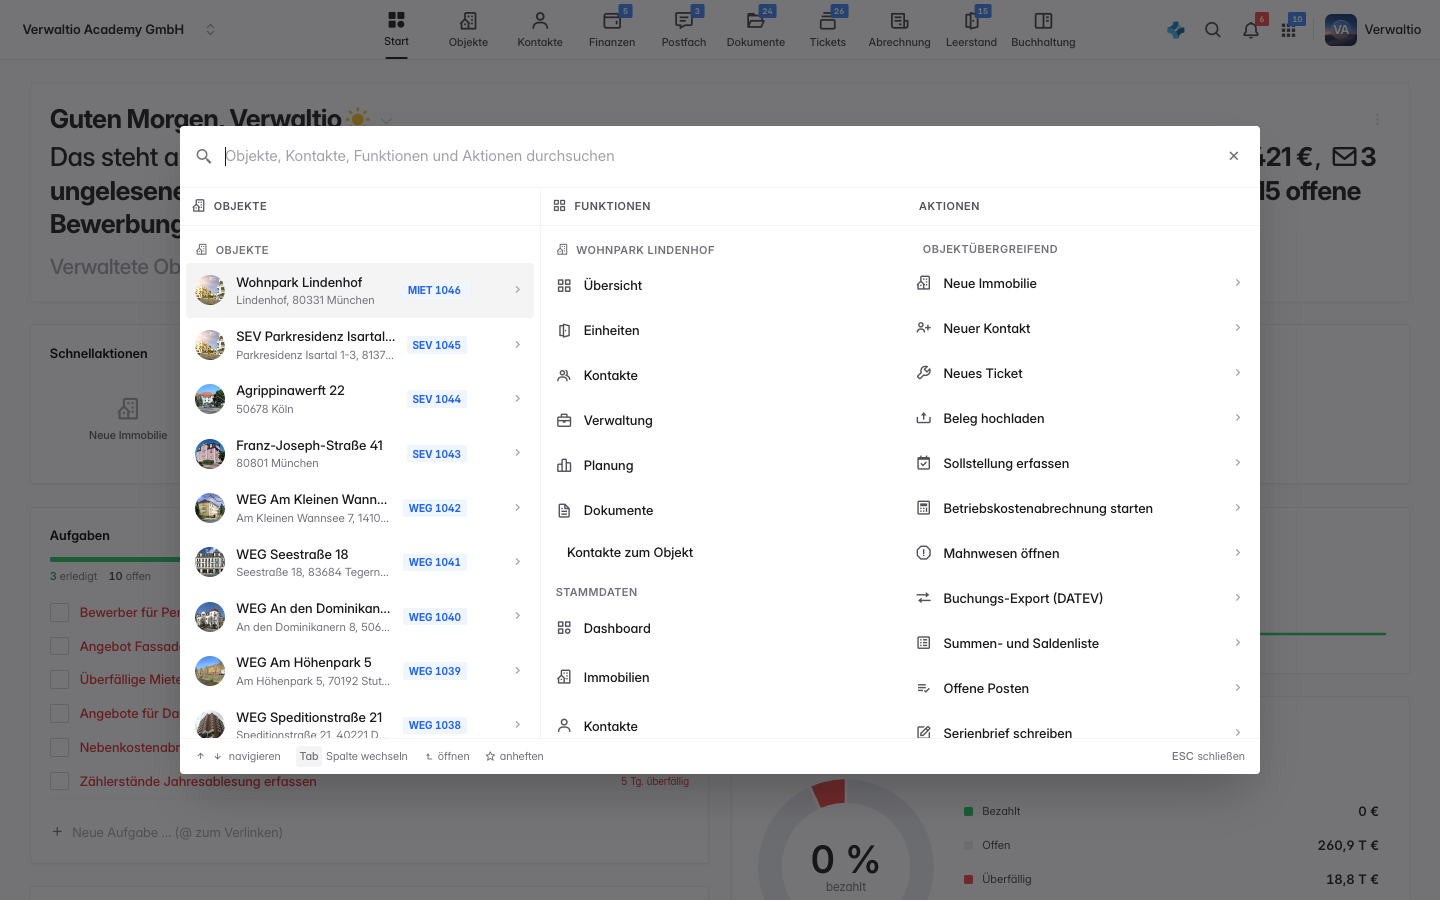
Task: Tick the 'Angebote für' task checkbox
Action: (60, 713)
